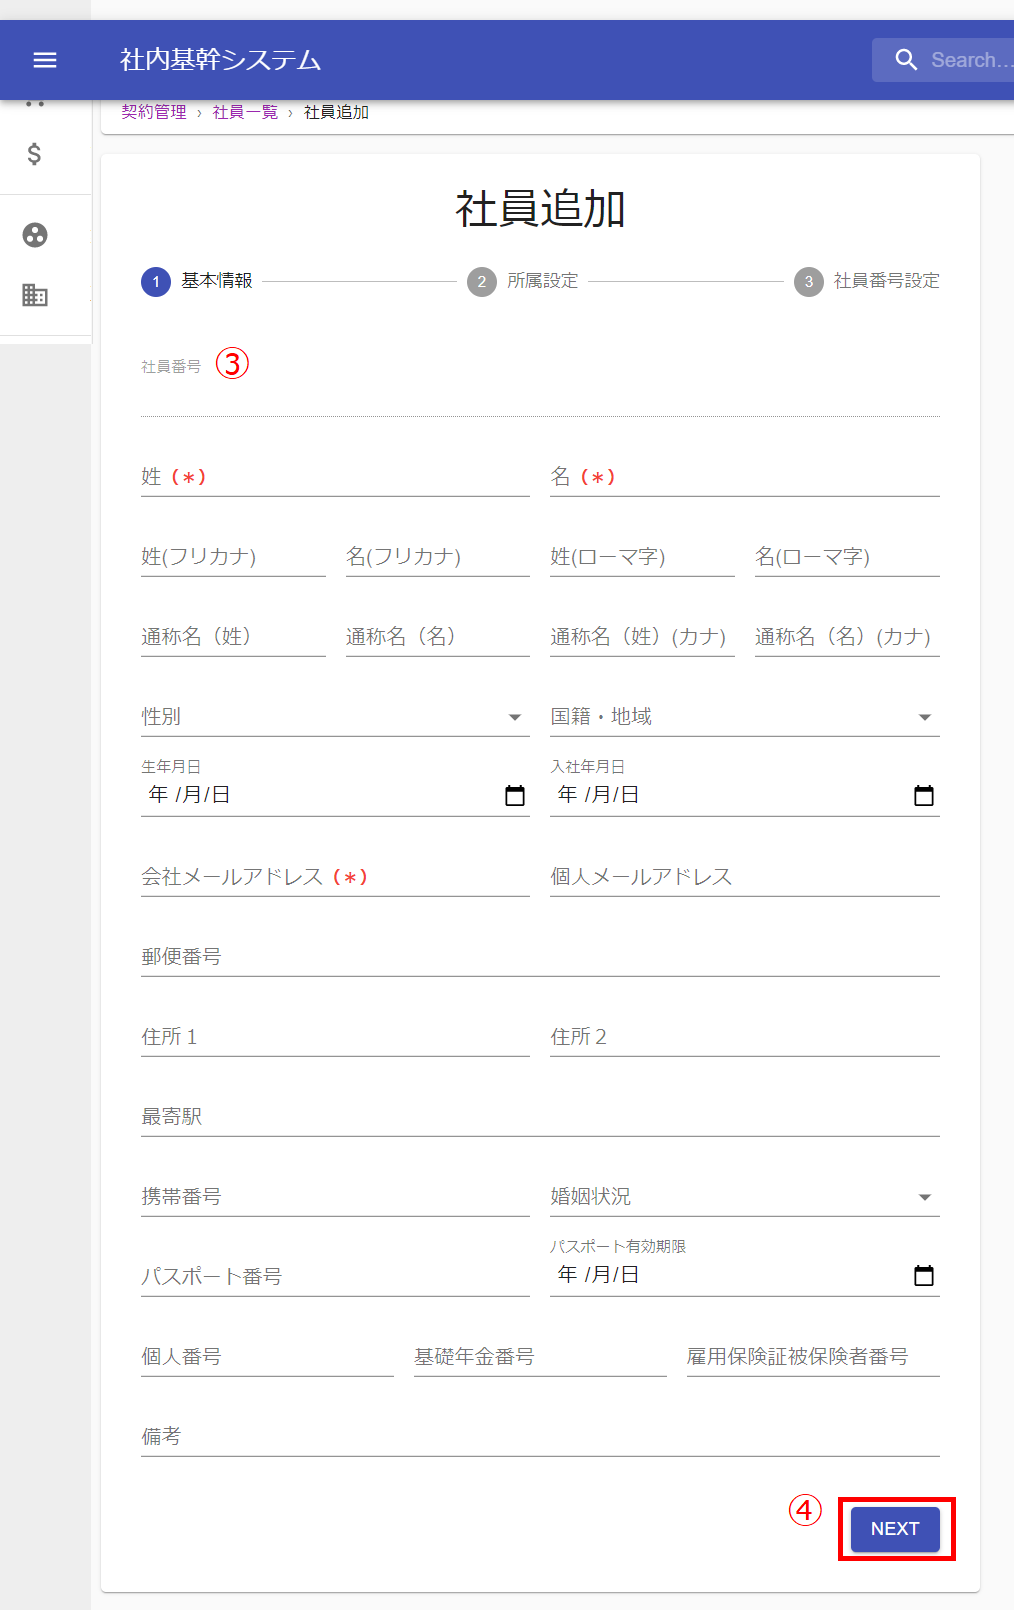Screen dimensions: 1014x1610
Task: Click the 備考 notes field
Action: tap(540, 1437)
